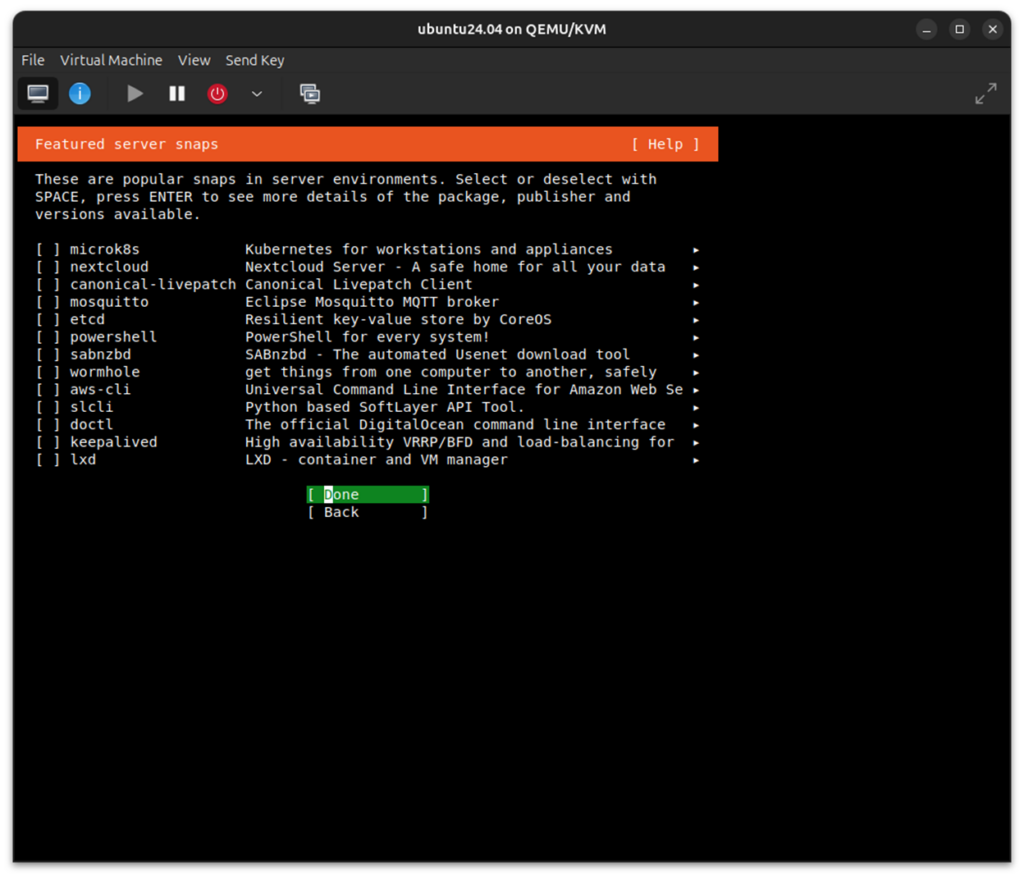Screen dimensions: 1024x878
Task: Expand details arrow for canonical-livepatch row
Action: 696,285
